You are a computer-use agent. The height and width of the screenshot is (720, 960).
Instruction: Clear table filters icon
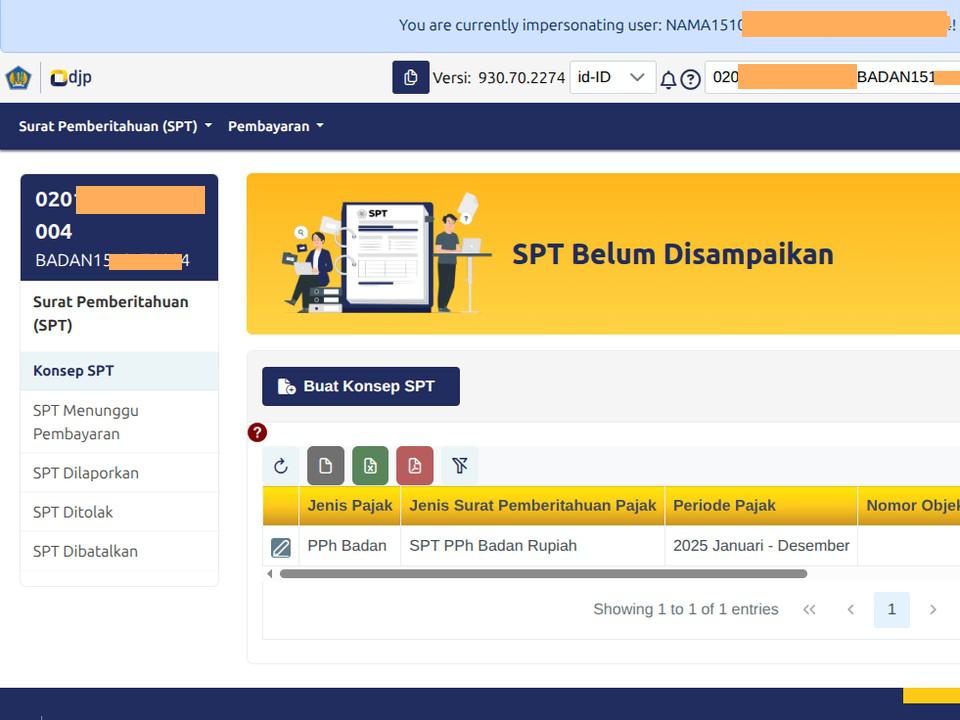pos(460,466)
